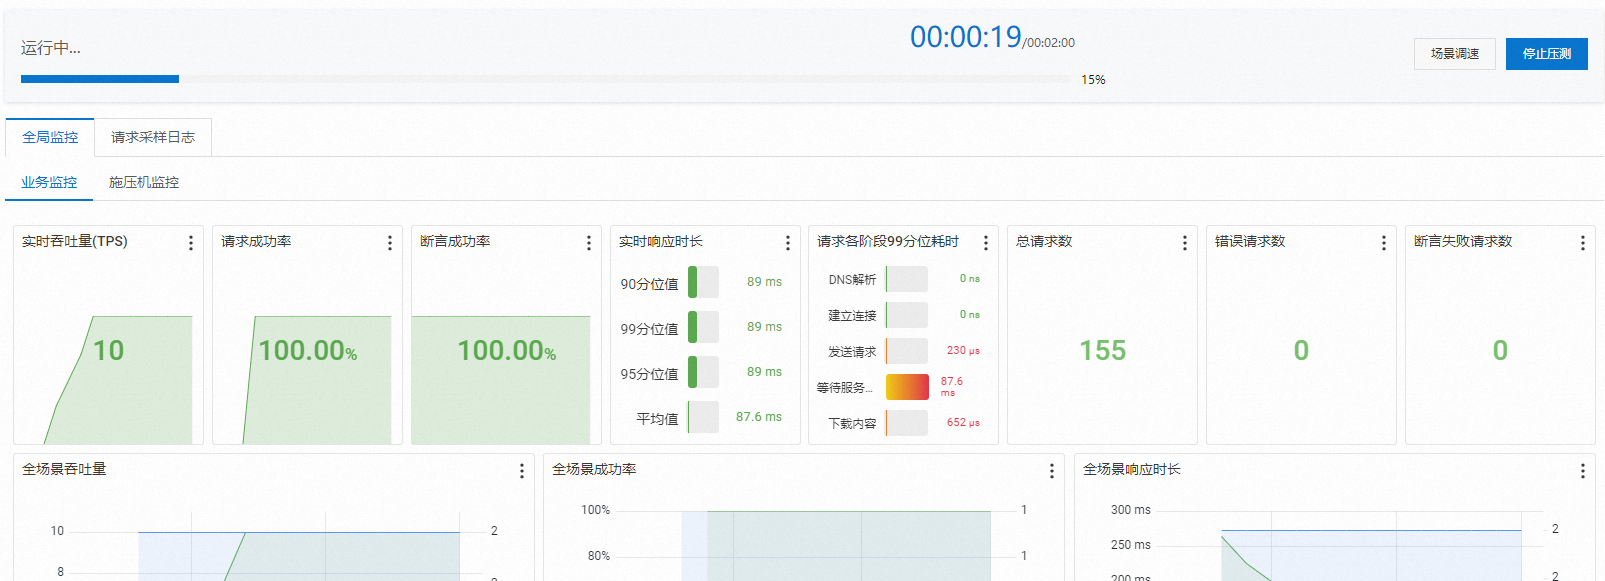This screenshot has height=581, width=1605.
Task: Click kebab menu on 断言成功率 card
Action: pos(589,243)
